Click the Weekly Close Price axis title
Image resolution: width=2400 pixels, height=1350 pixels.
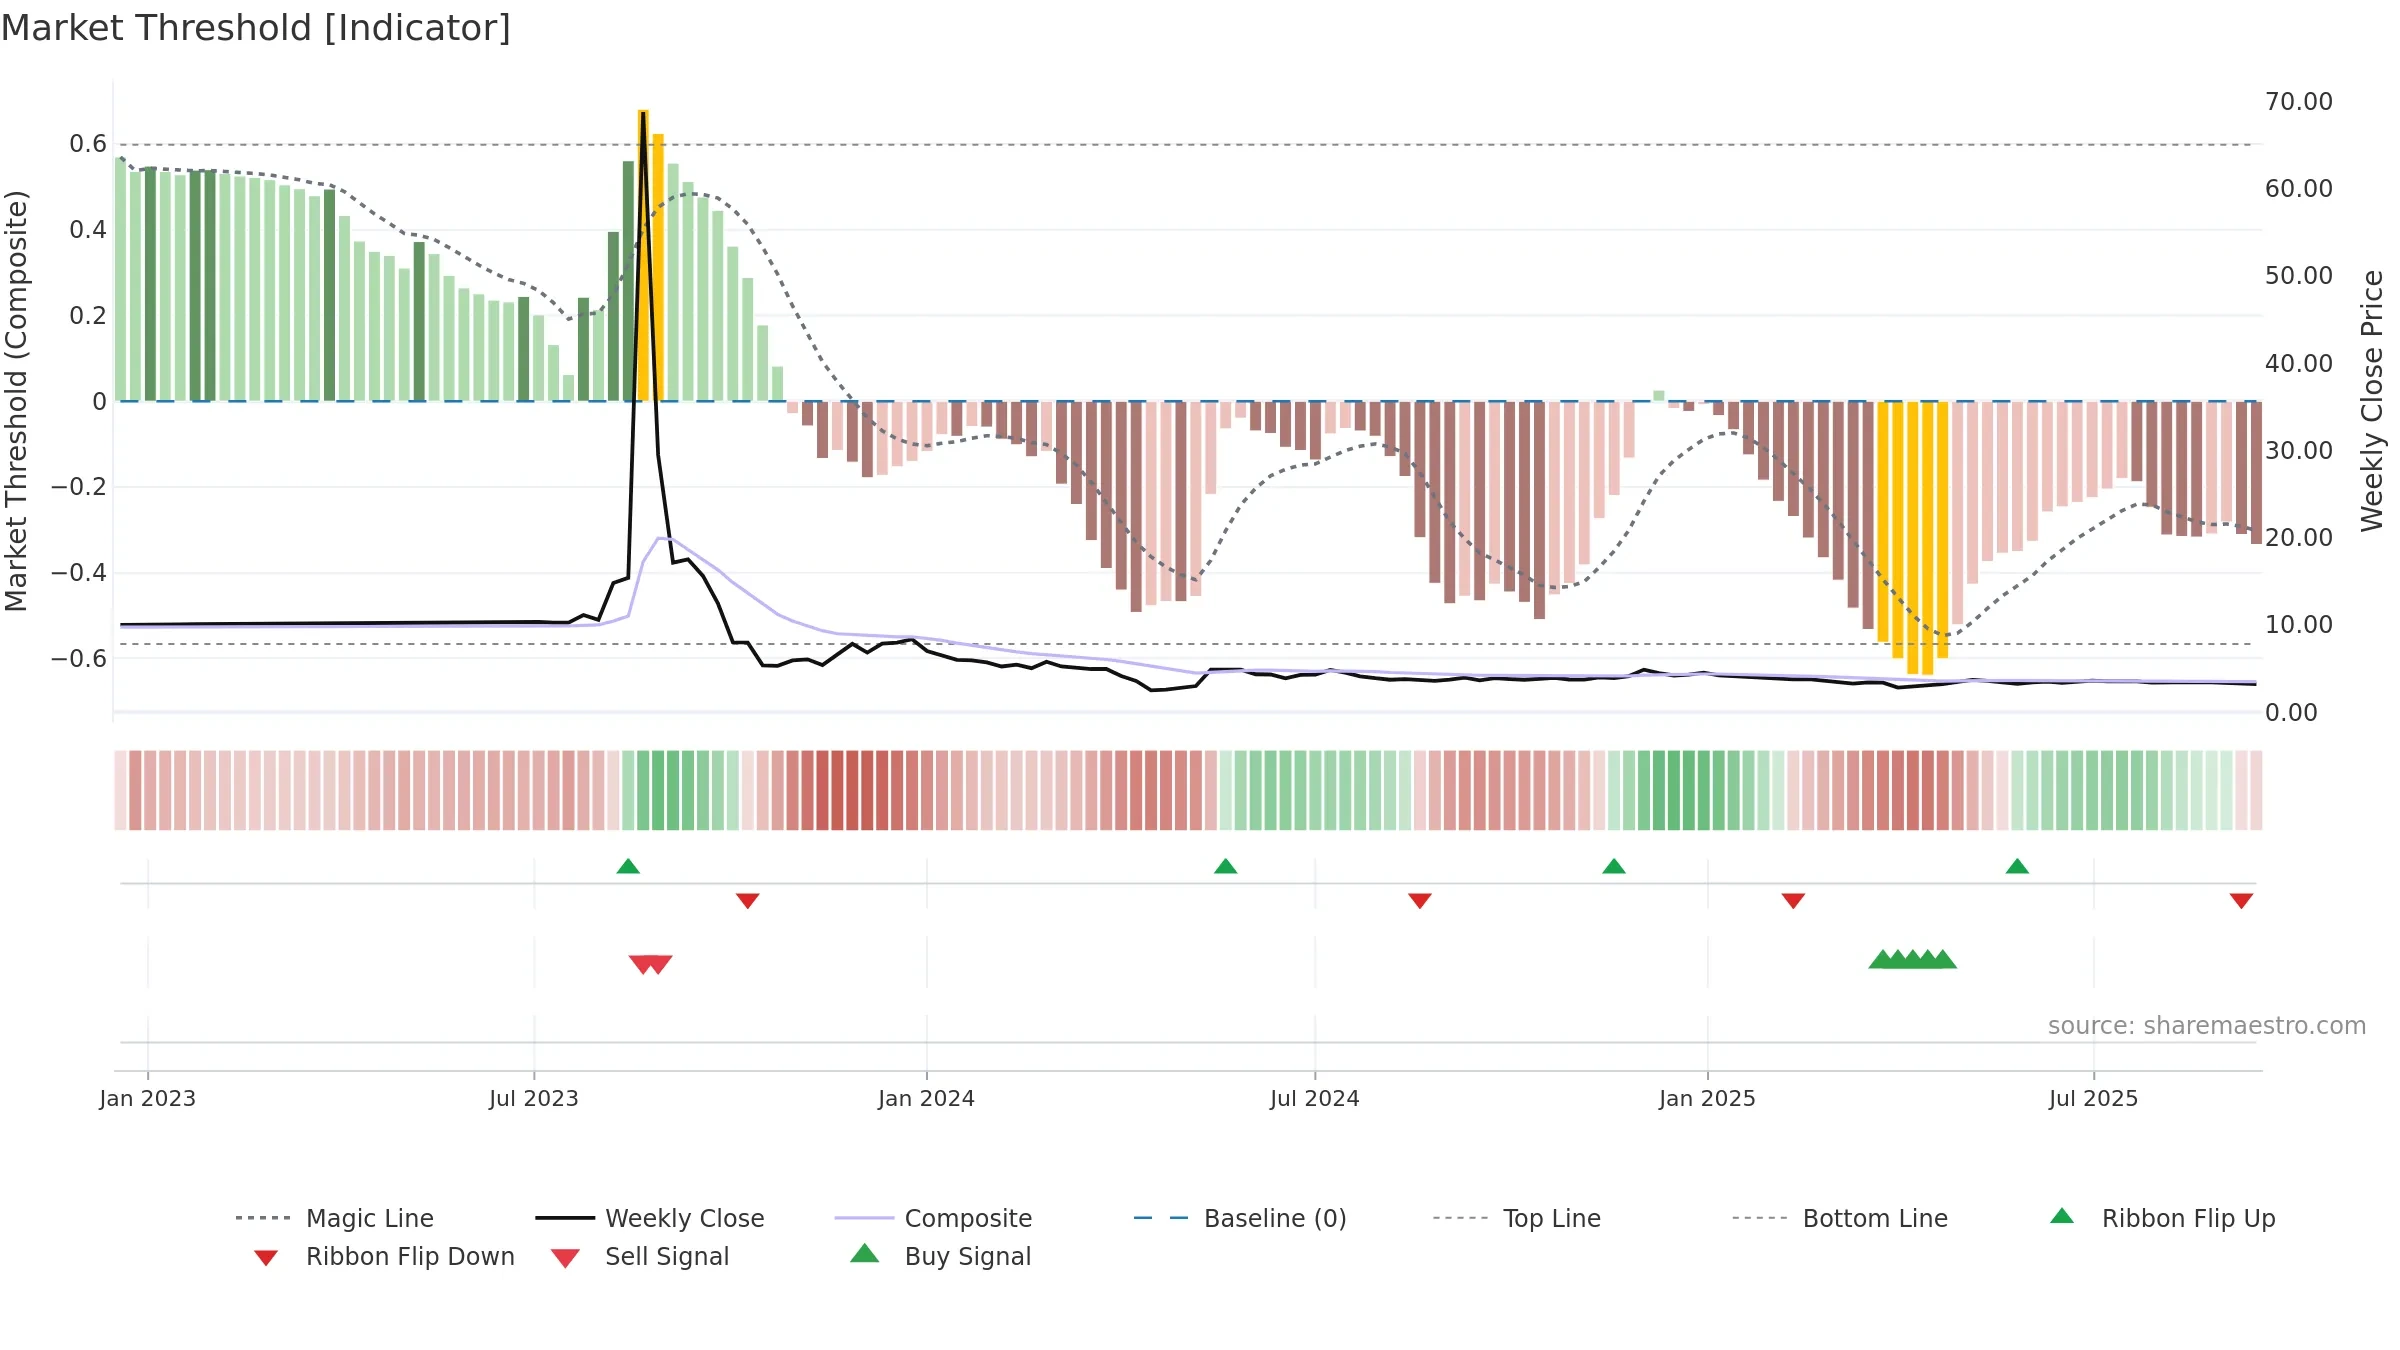tap(2372, 400)
